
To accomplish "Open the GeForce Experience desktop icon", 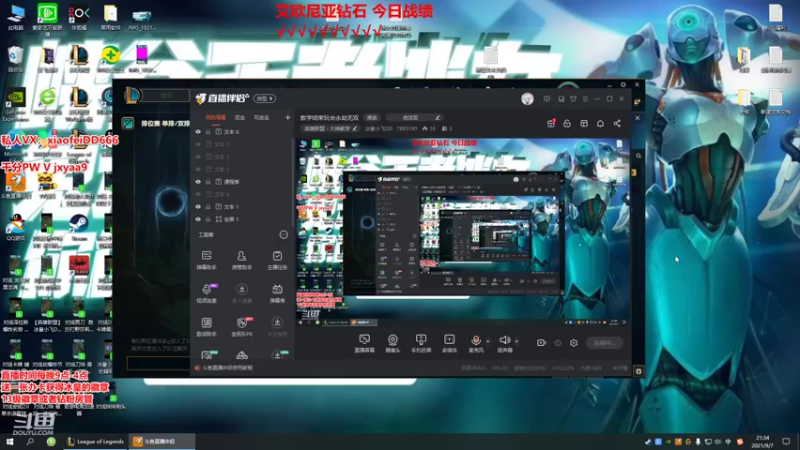I will [15, 106].
